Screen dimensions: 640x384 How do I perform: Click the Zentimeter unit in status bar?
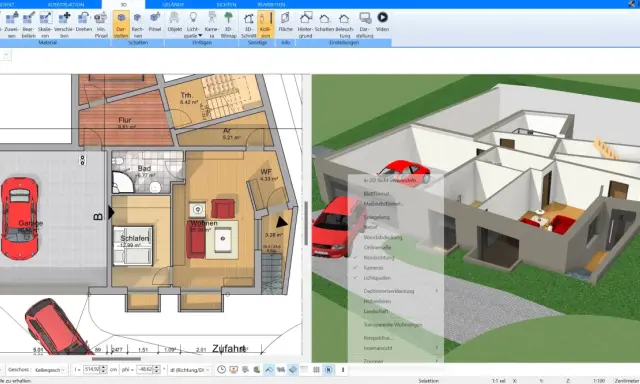pyautogui.click(x=627, y=380)
